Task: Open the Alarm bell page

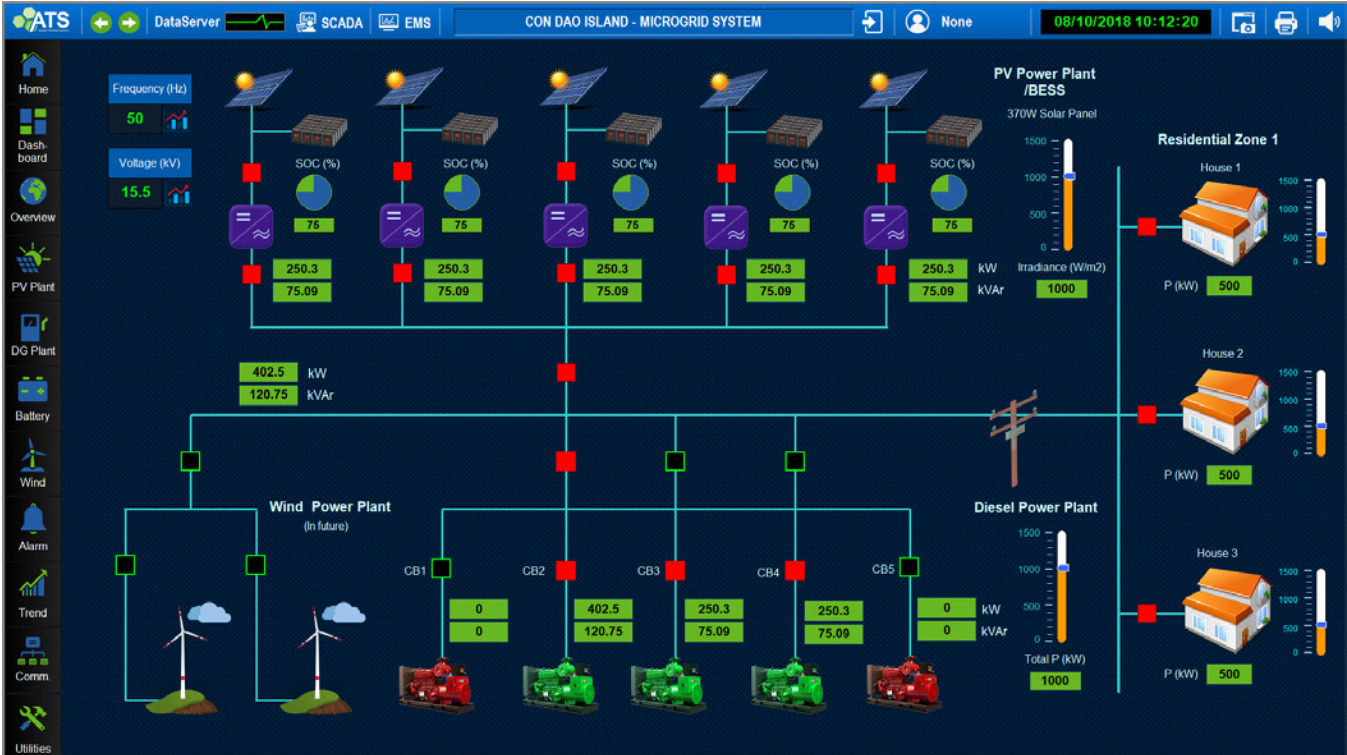Action: (33, 528)
